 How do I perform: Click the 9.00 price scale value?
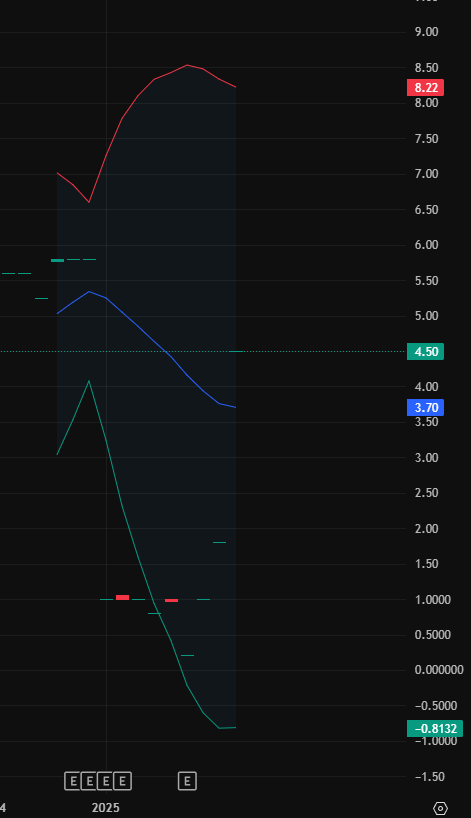click(x=426, y=32)
